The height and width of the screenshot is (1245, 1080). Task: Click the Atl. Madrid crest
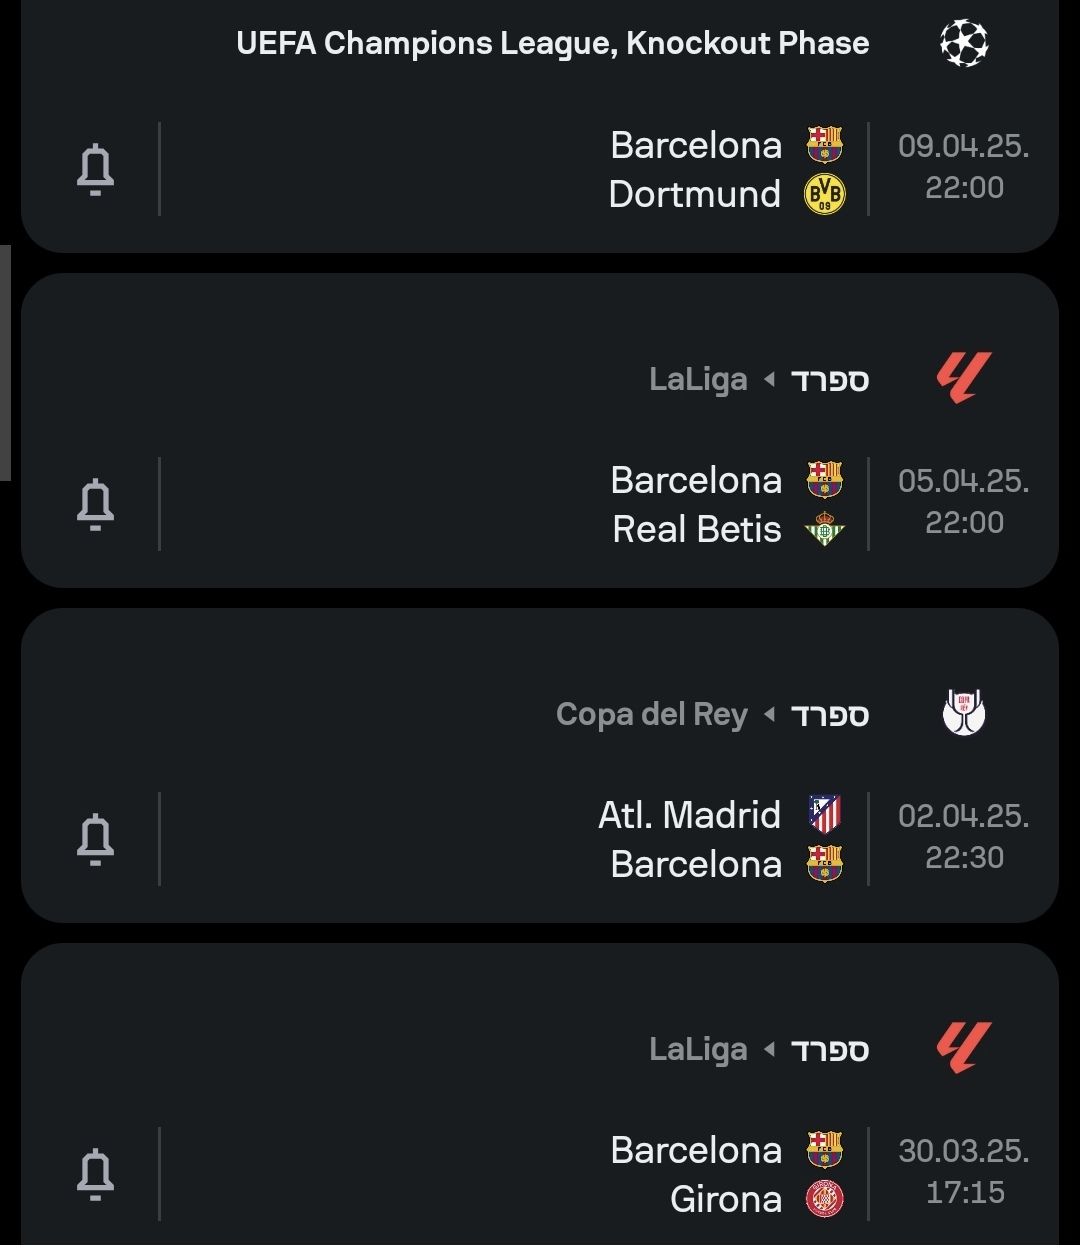[x=825, y=815]
